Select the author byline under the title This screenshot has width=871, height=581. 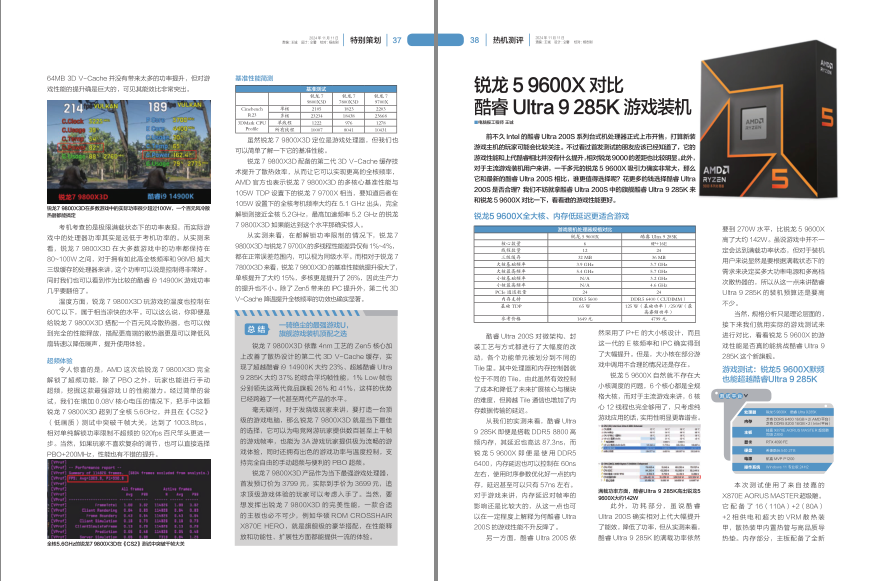(x=494, y=122)
